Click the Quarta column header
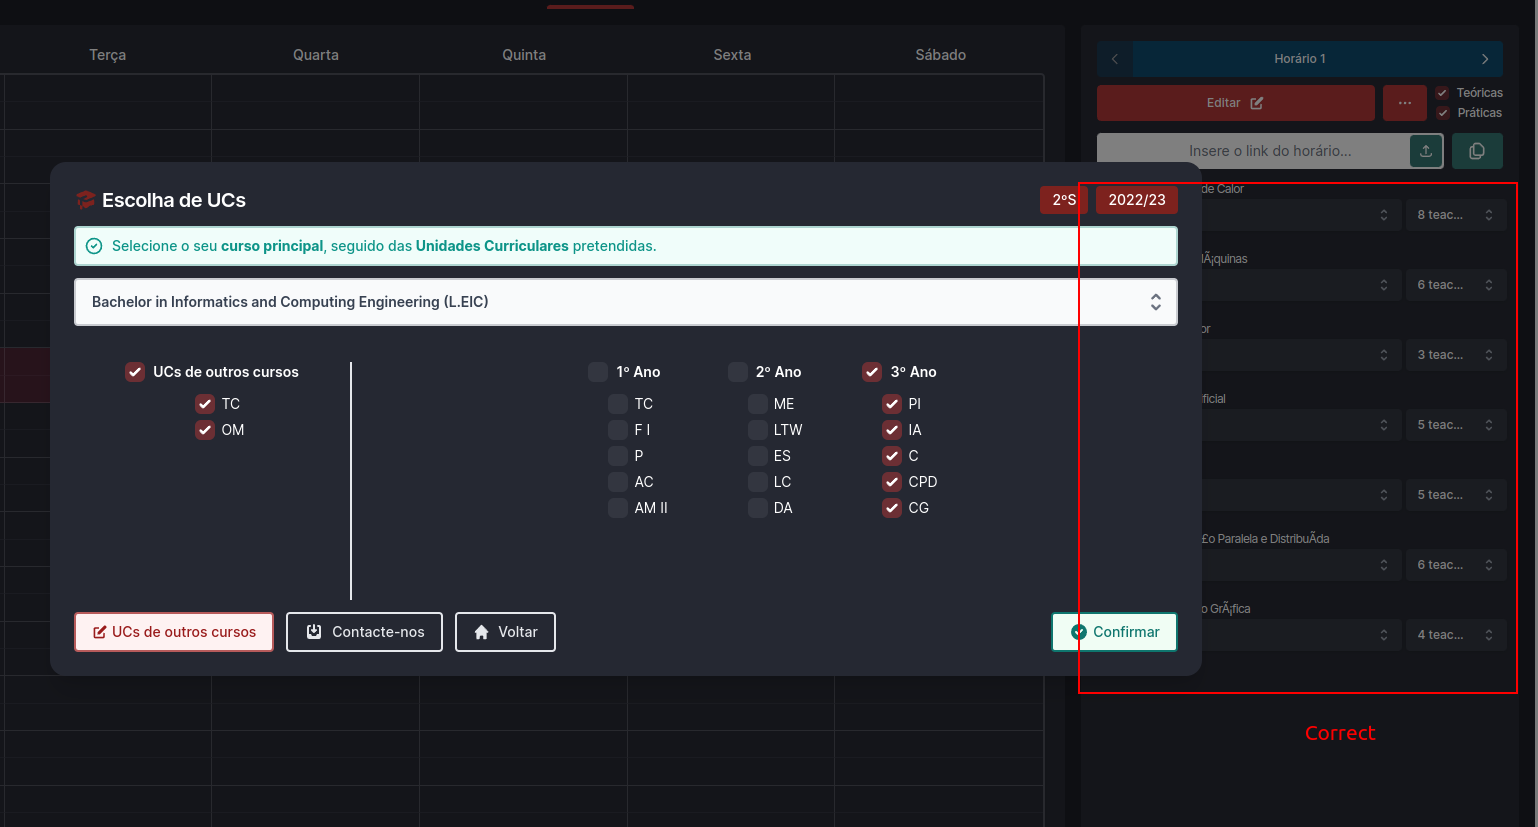 [x=316, y=55]
